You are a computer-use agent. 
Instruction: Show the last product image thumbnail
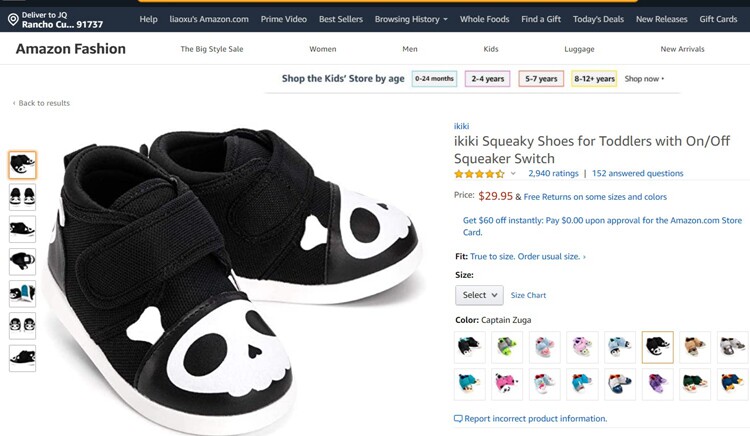[22, 359]
